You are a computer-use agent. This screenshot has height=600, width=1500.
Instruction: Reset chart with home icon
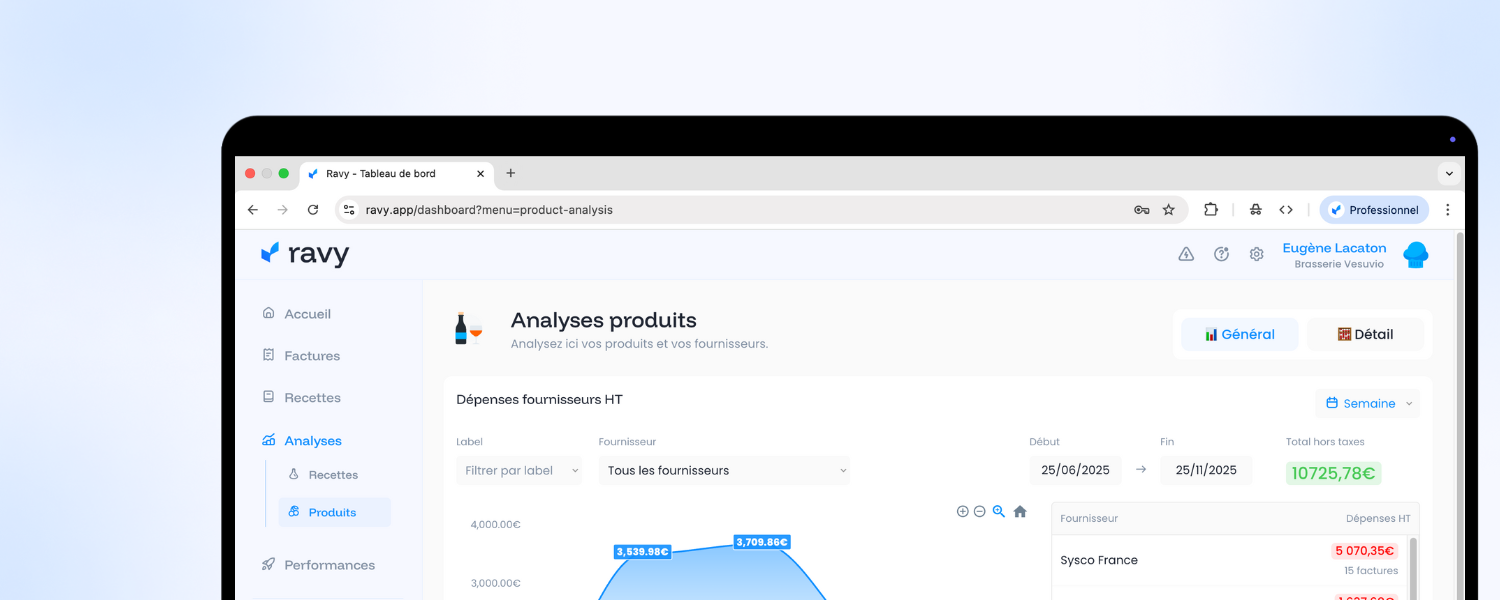click(1020, 511)
